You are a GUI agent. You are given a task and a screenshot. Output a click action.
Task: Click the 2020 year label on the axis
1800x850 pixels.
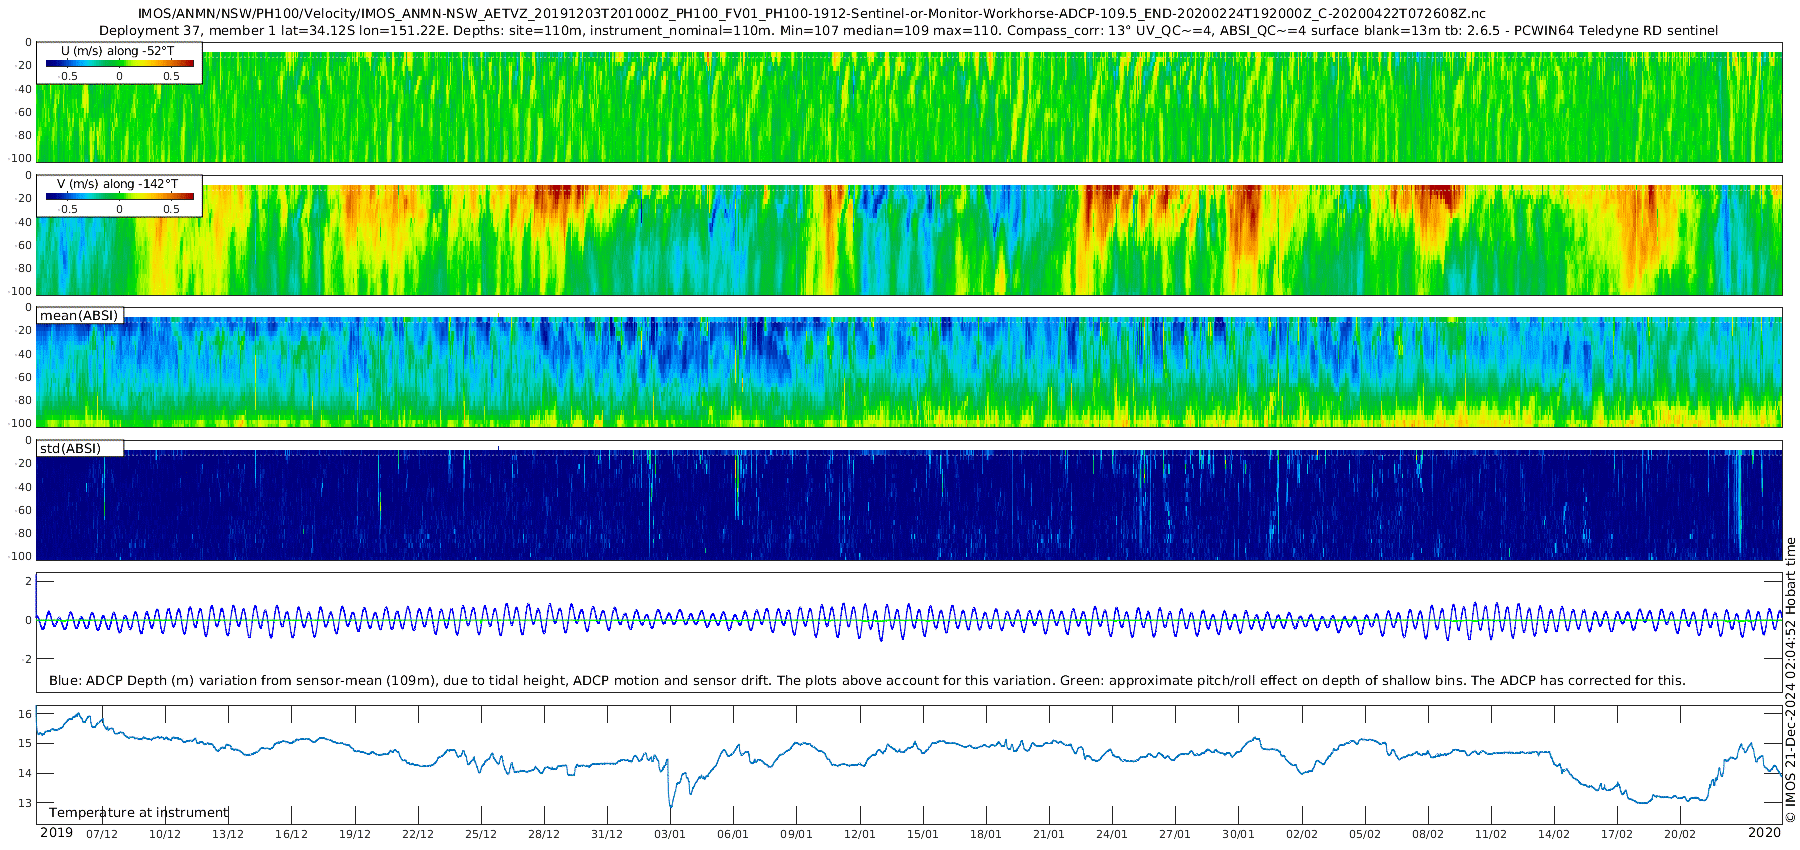pyautogui.click(x=1764, y=833)
